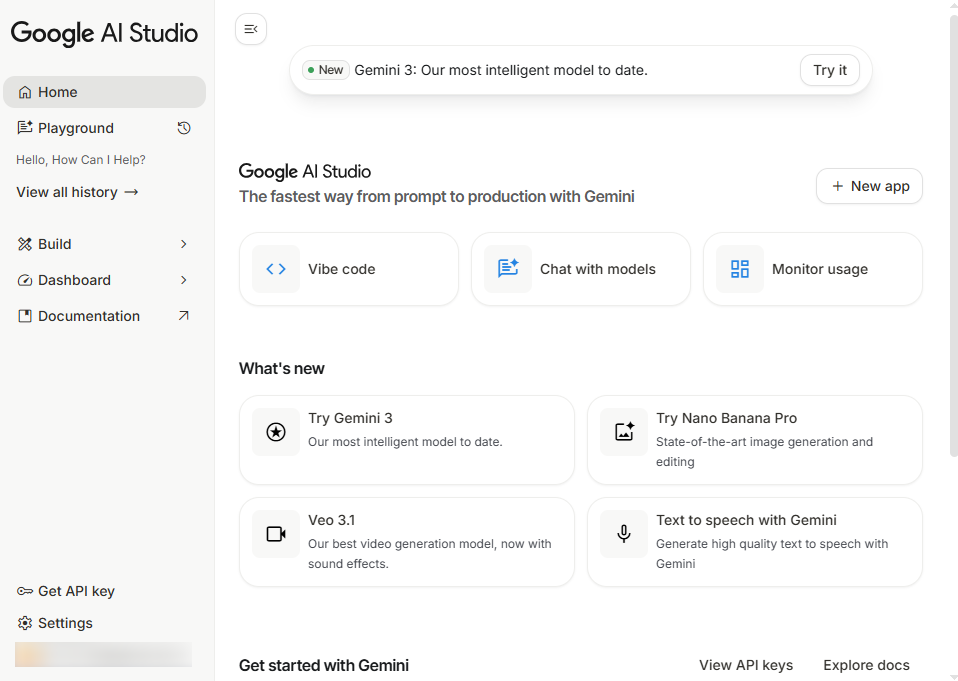Click the Vibe code brackets icon

[x=276, y=269]
